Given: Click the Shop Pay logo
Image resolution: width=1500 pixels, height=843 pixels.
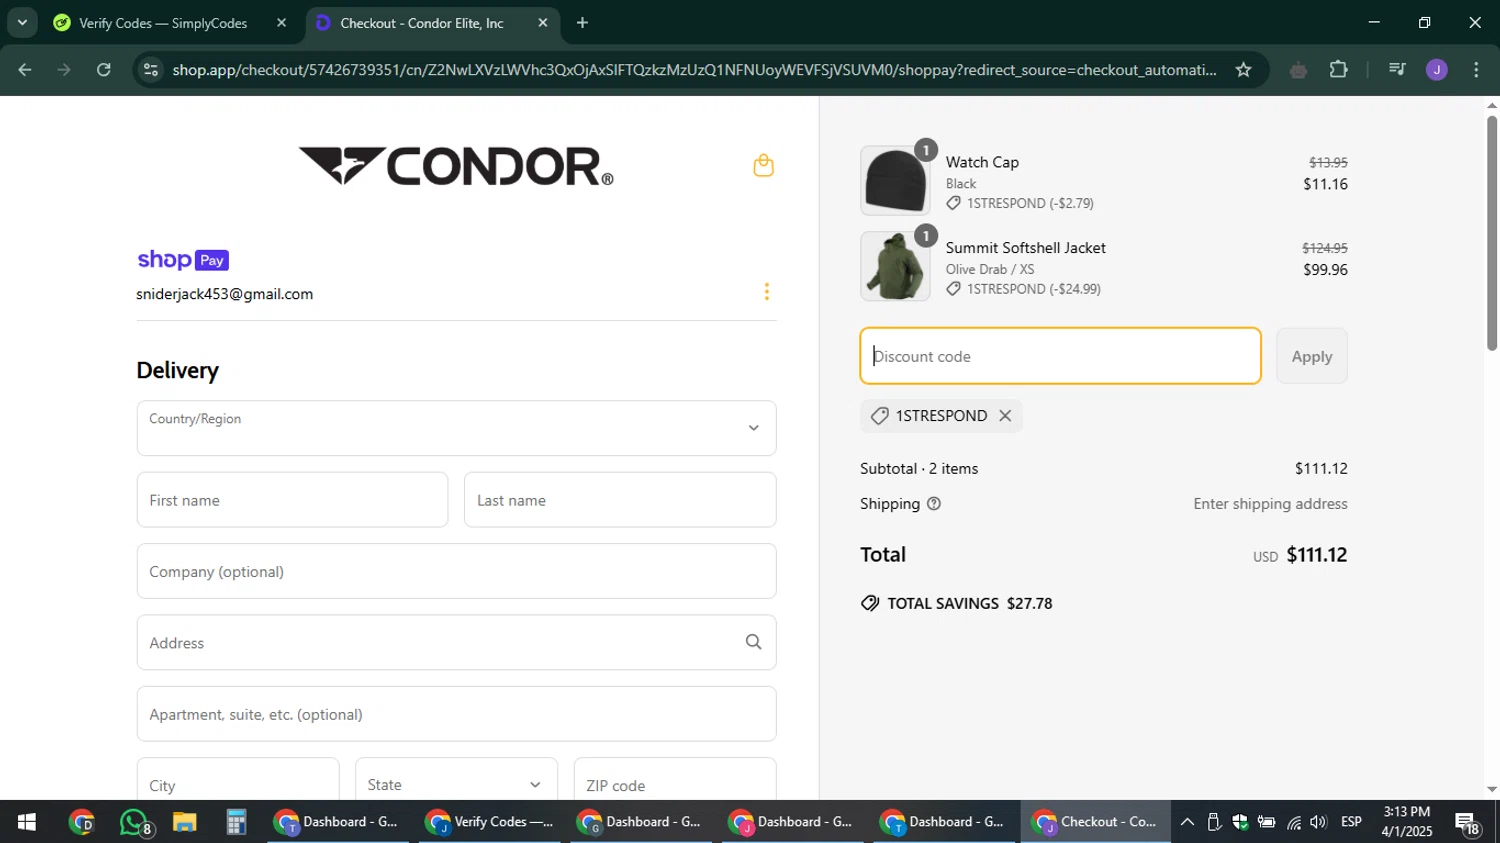Looking at the screenshot, I should pos(183,260).
